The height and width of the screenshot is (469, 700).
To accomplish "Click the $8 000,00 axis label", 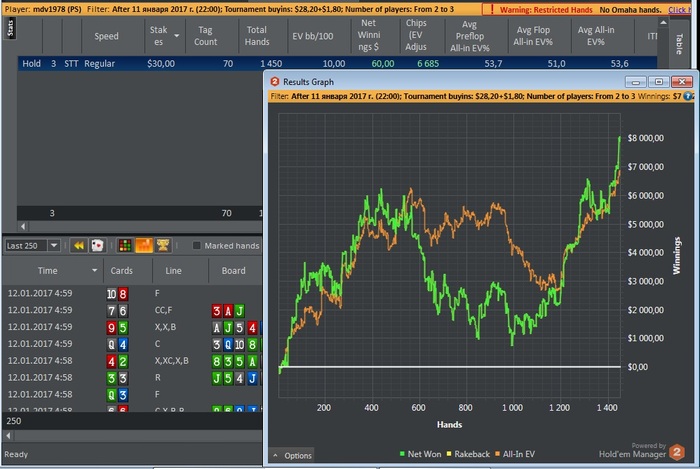I will (x=645, y=138).
